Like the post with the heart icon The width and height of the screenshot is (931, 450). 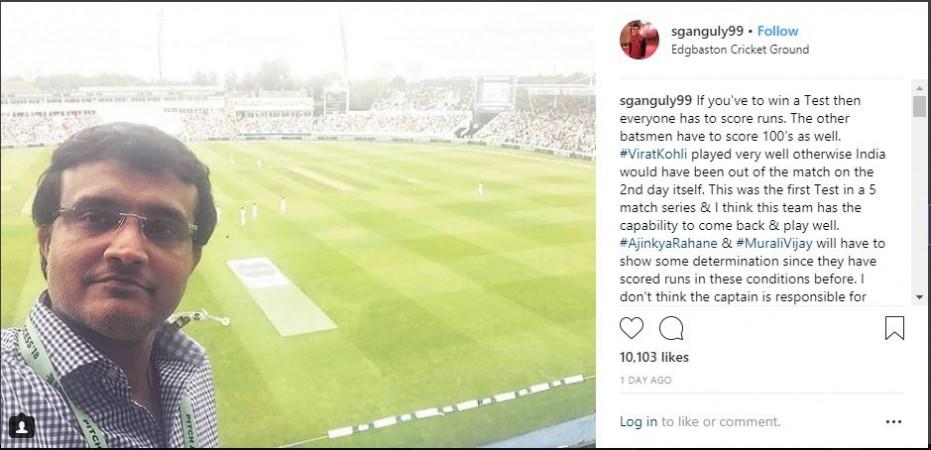click(x=631, y=328)
